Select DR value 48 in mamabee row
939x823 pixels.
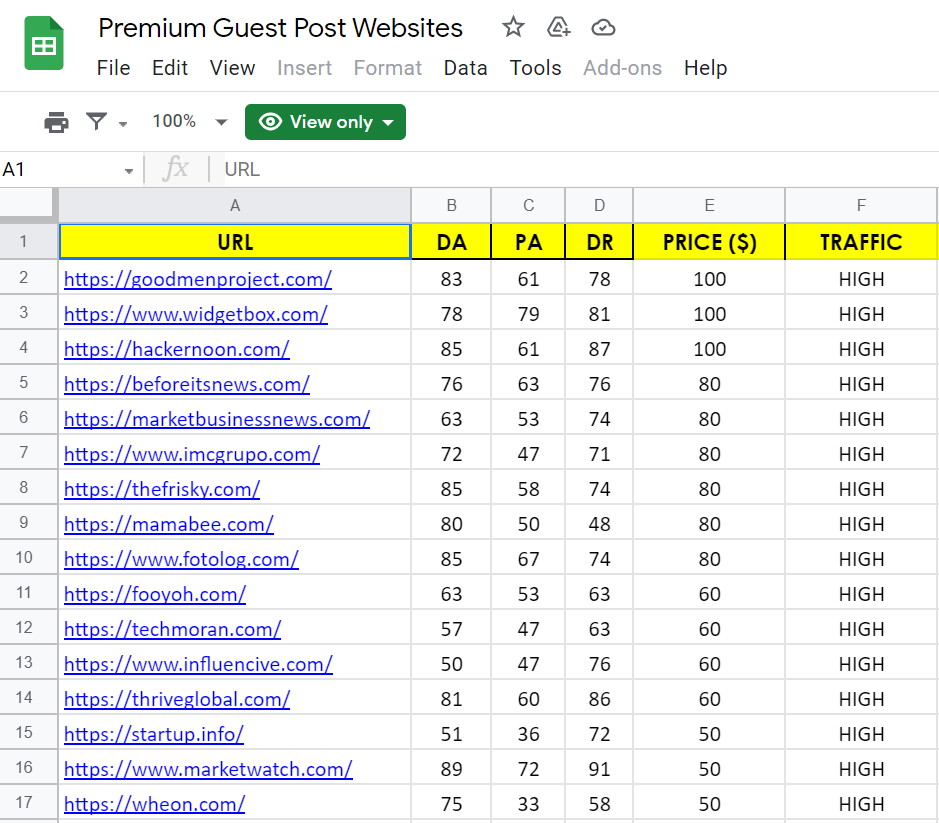[x=599, y=524]
